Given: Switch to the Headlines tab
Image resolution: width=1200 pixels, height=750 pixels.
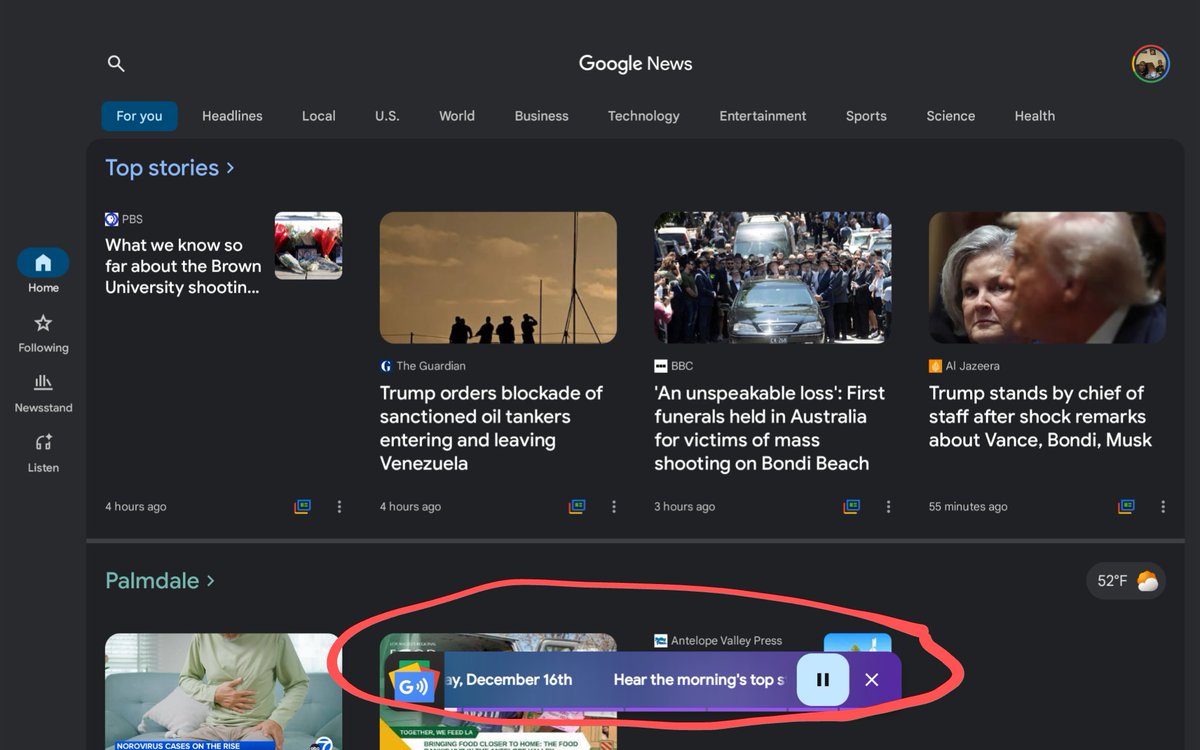Looking at the screenshot, I should (231, 116).
